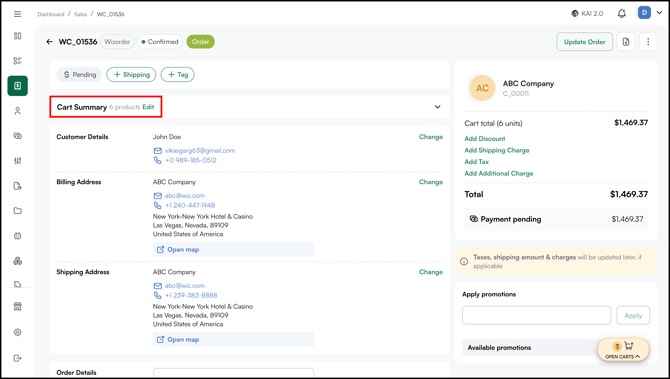Open the folder sidebar icon
670x379 pixels.
pos(18,211)
